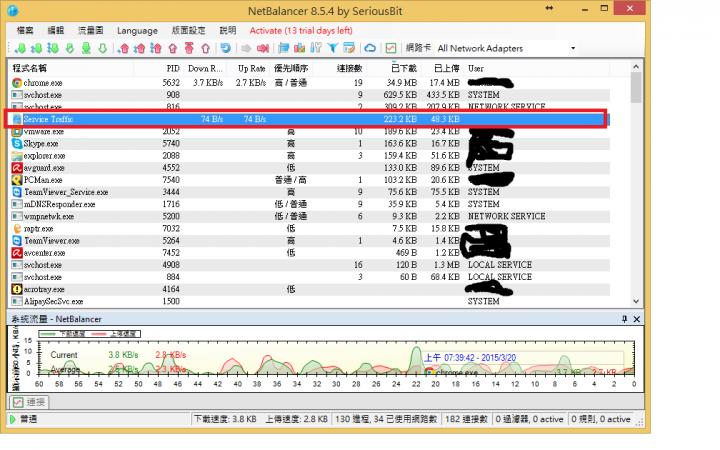Image resolution: width=720 pixels, height=450 pixels.
Task: Sort by 程式名稱 column header
Action: point(72,68)
